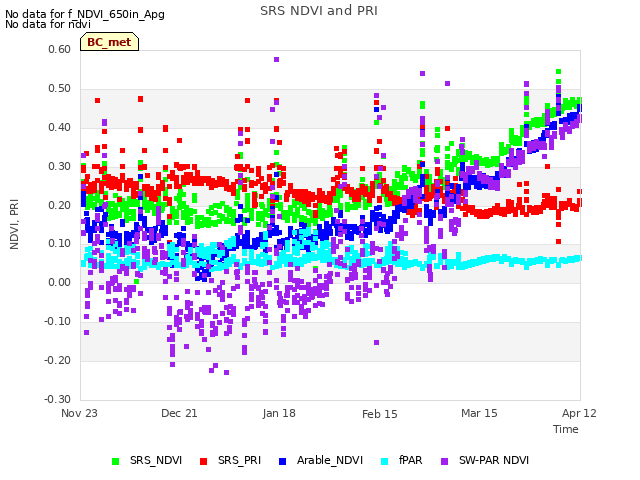Click the Nov 23 x-axis label
This screenshot has width=640, height=480.
point(79,413)
